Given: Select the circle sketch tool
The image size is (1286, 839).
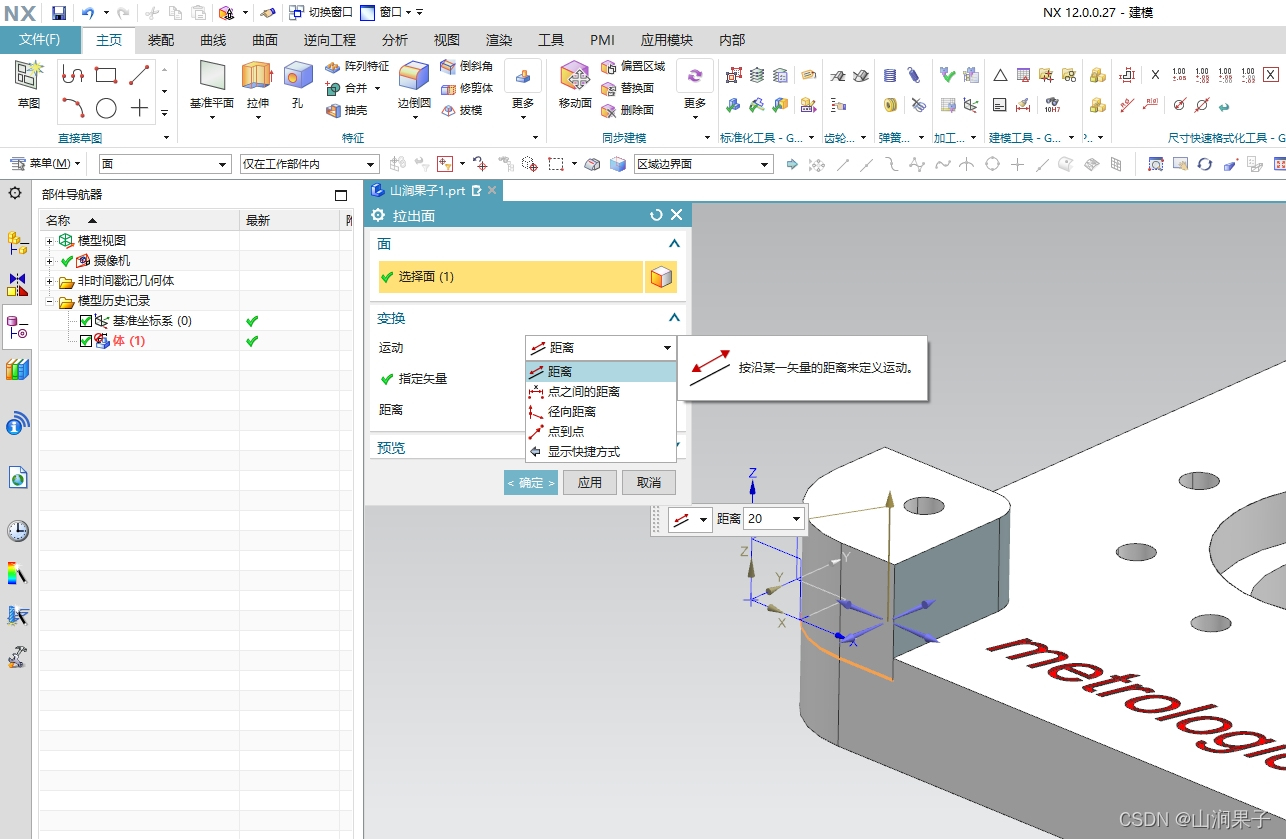Looking at the screenshot, I should [x=106, y=108].
